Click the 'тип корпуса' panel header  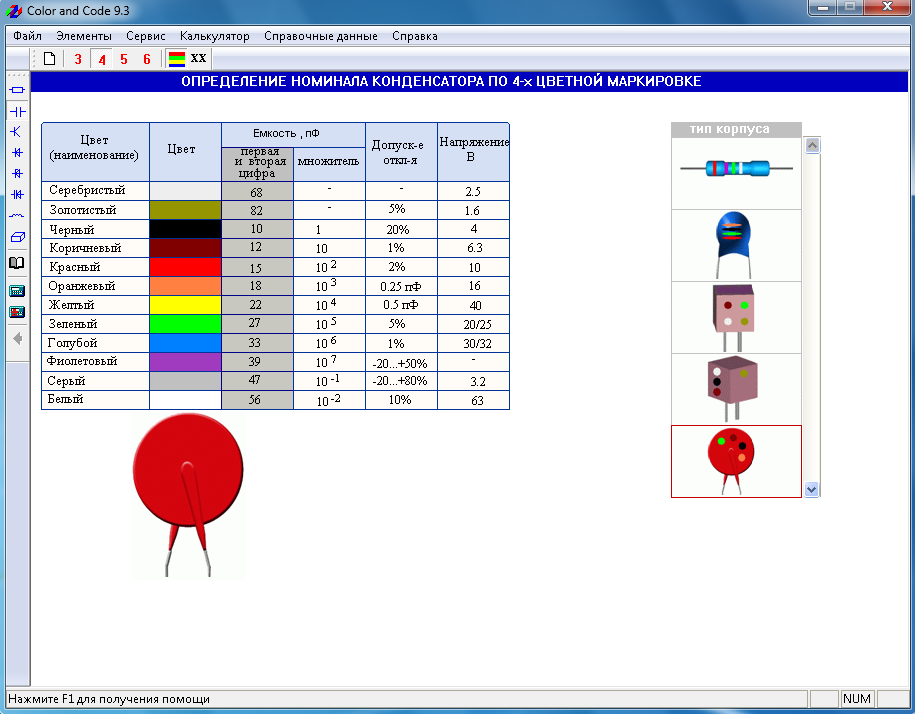(736, 130)
